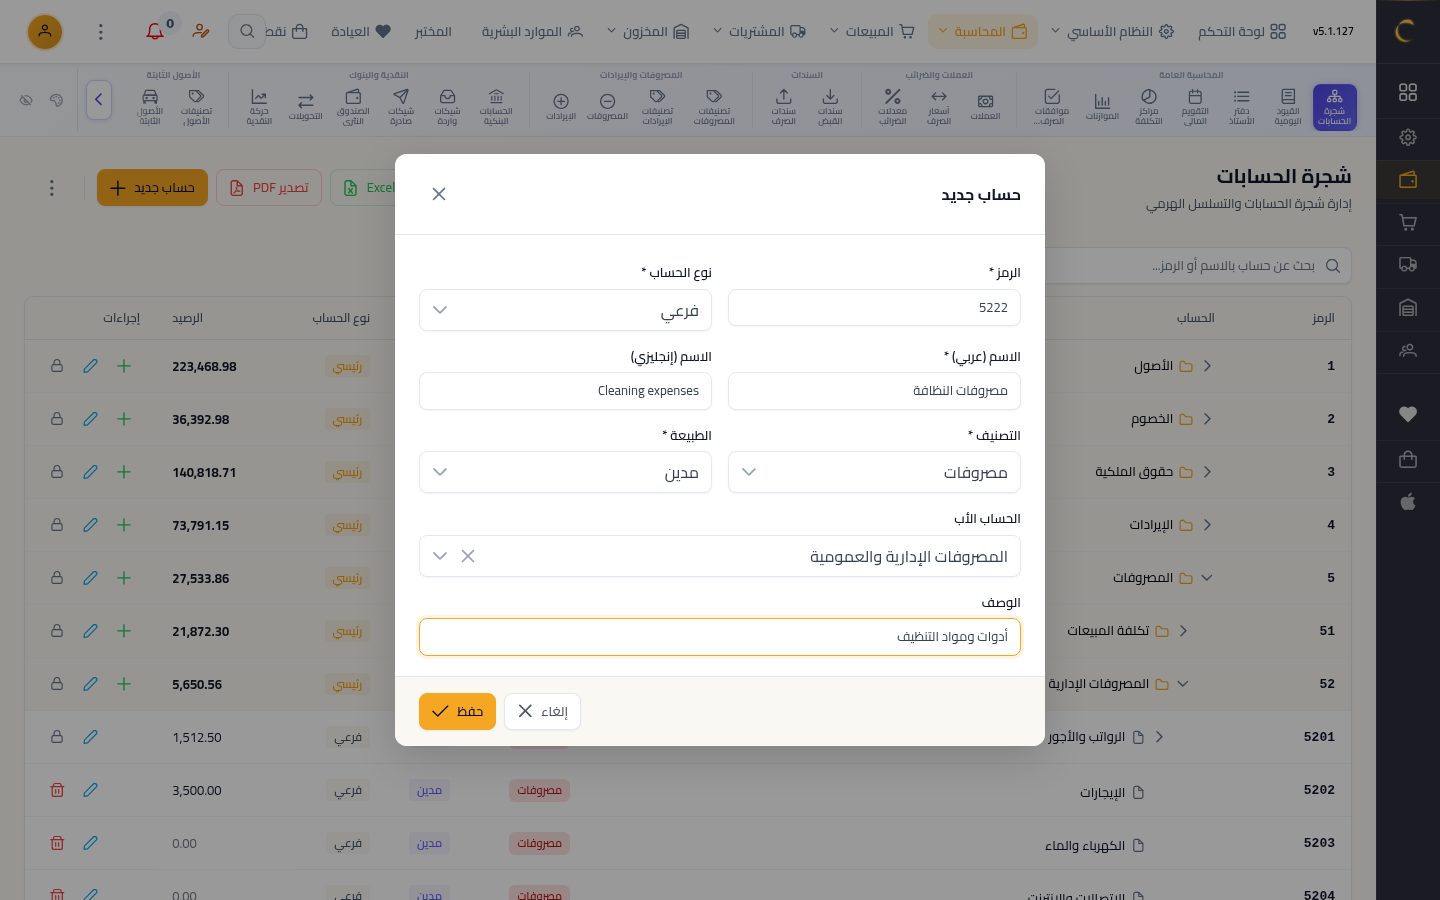Open the لوحة التحكم menu item
The image size is (1440, 900).
click(x=1242, y=32)
